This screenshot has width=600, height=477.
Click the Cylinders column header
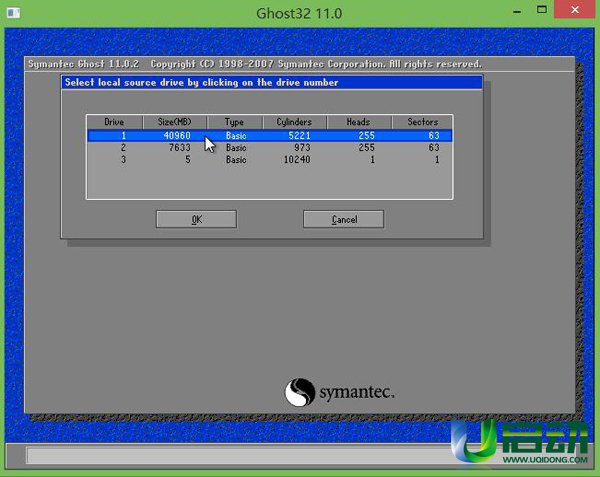coord(295,122)
